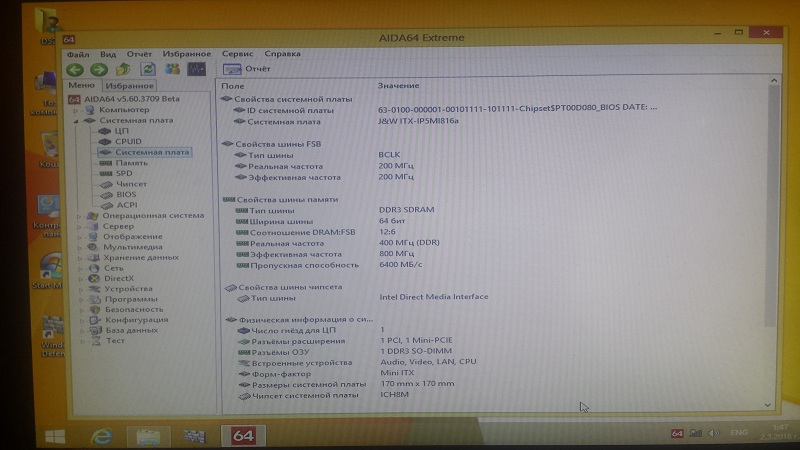Select the Компьютер tree item

[x=124, y=110]
